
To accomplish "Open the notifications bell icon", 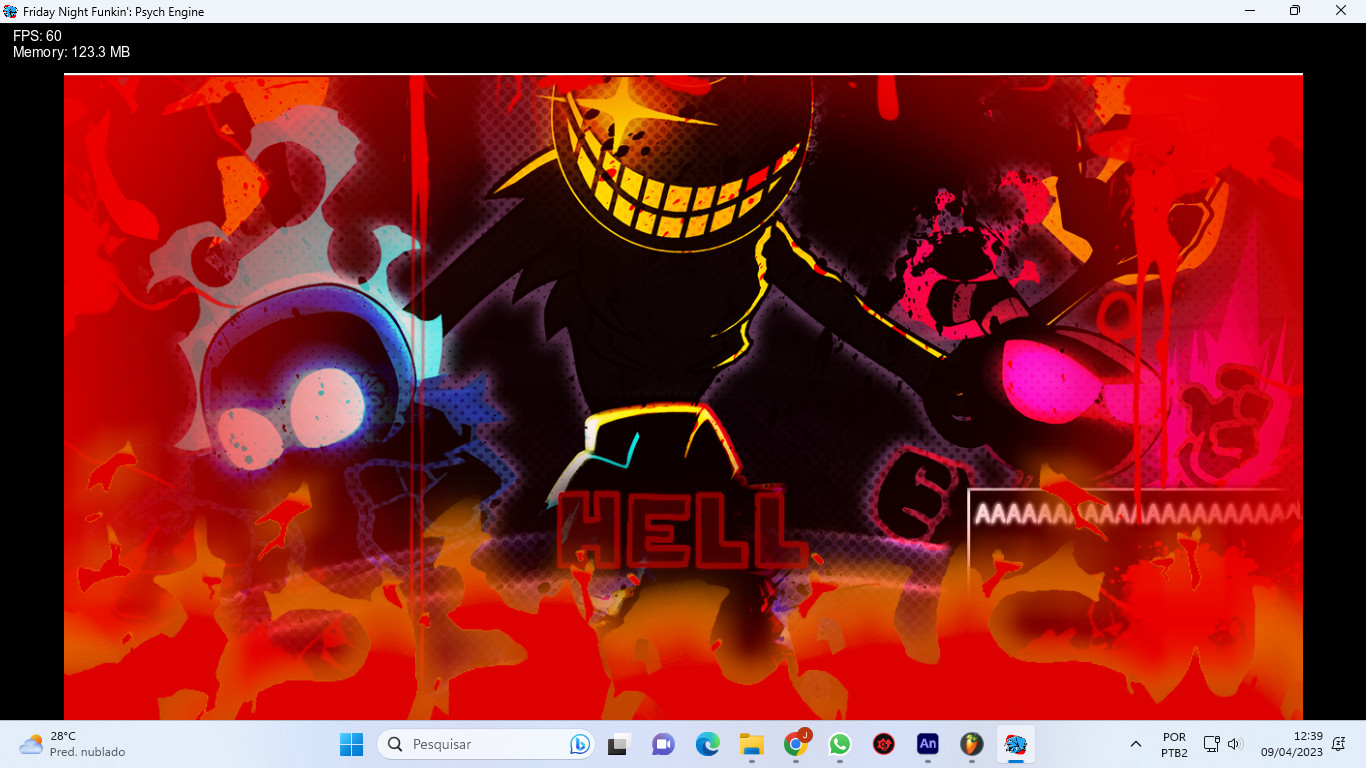I will [x=1339, y=744].
